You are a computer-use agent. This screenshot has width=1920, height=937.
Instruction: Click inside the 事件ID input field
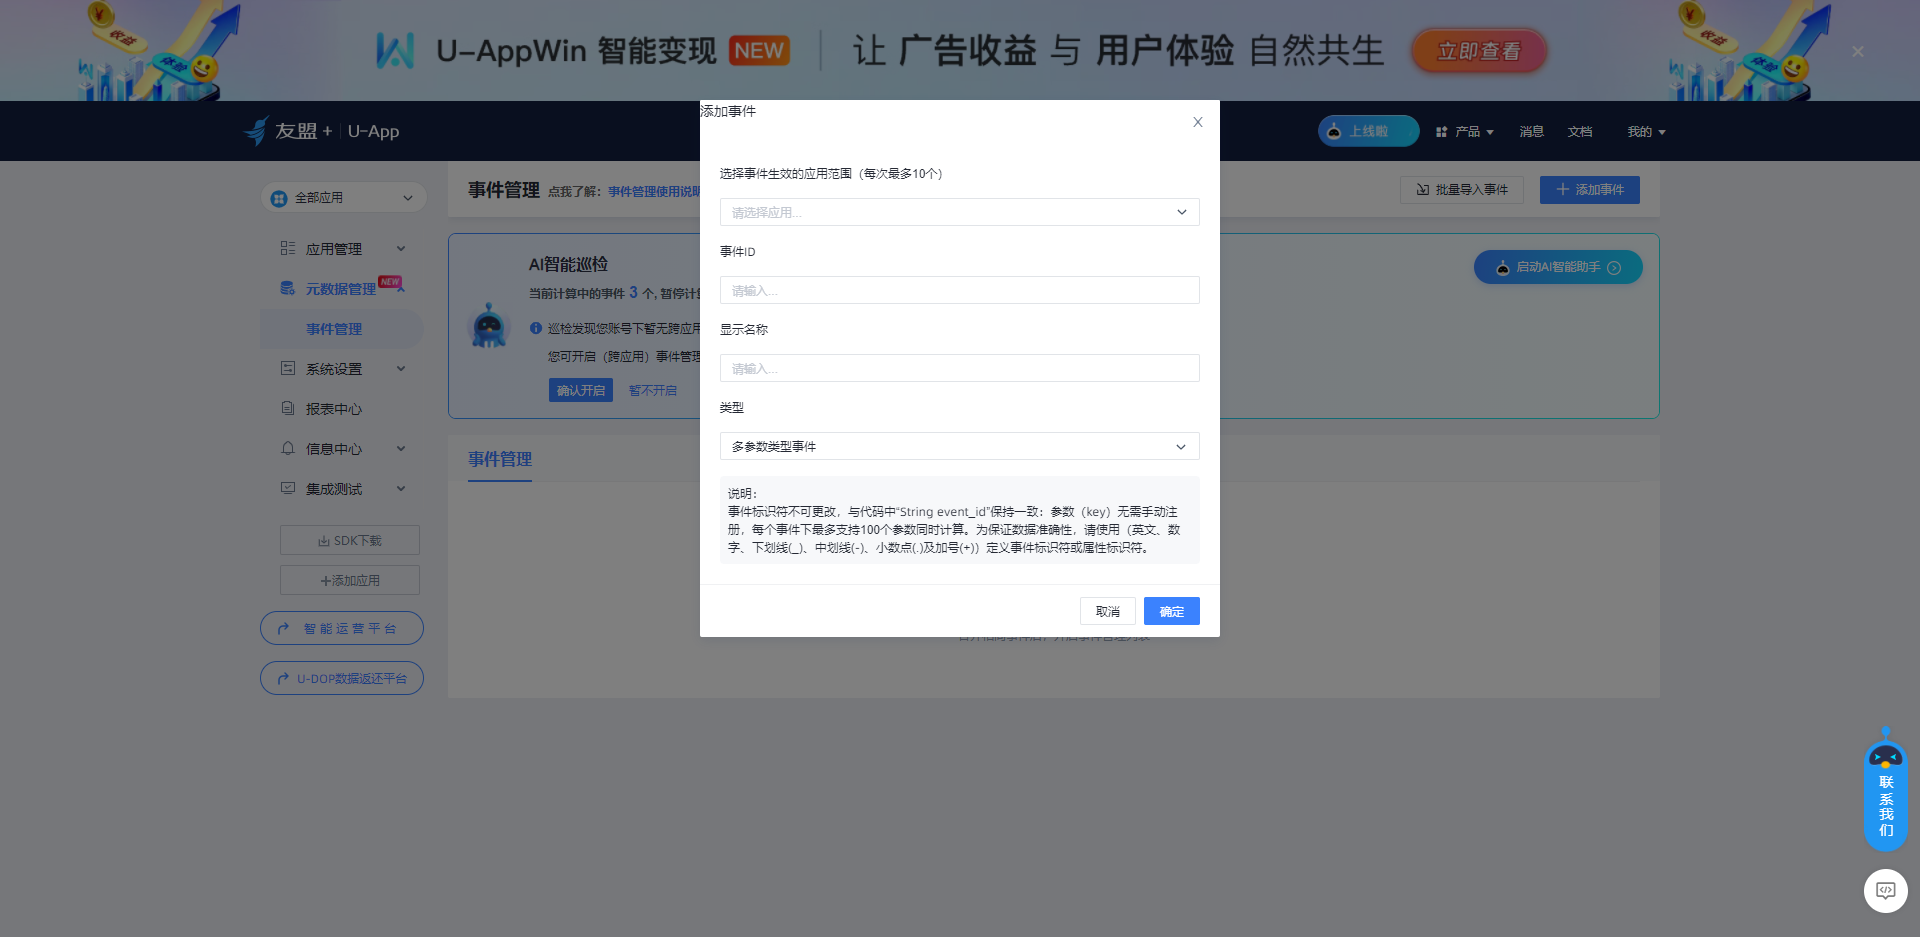coord(958,290)
